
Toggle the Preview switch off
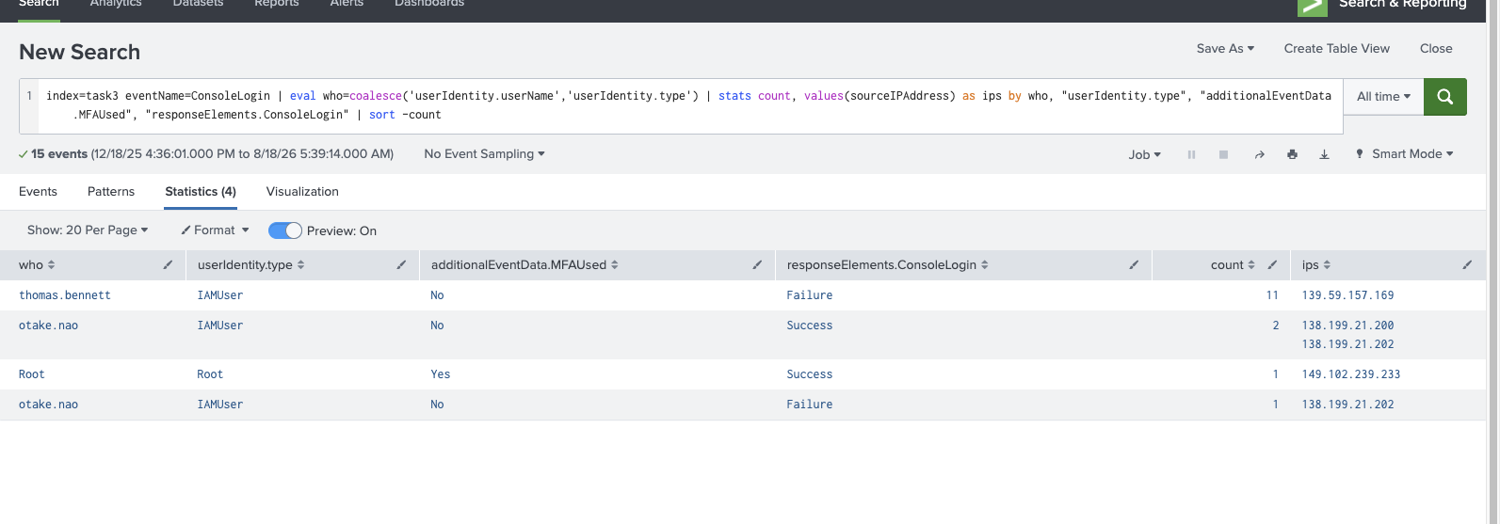point(285,230)
